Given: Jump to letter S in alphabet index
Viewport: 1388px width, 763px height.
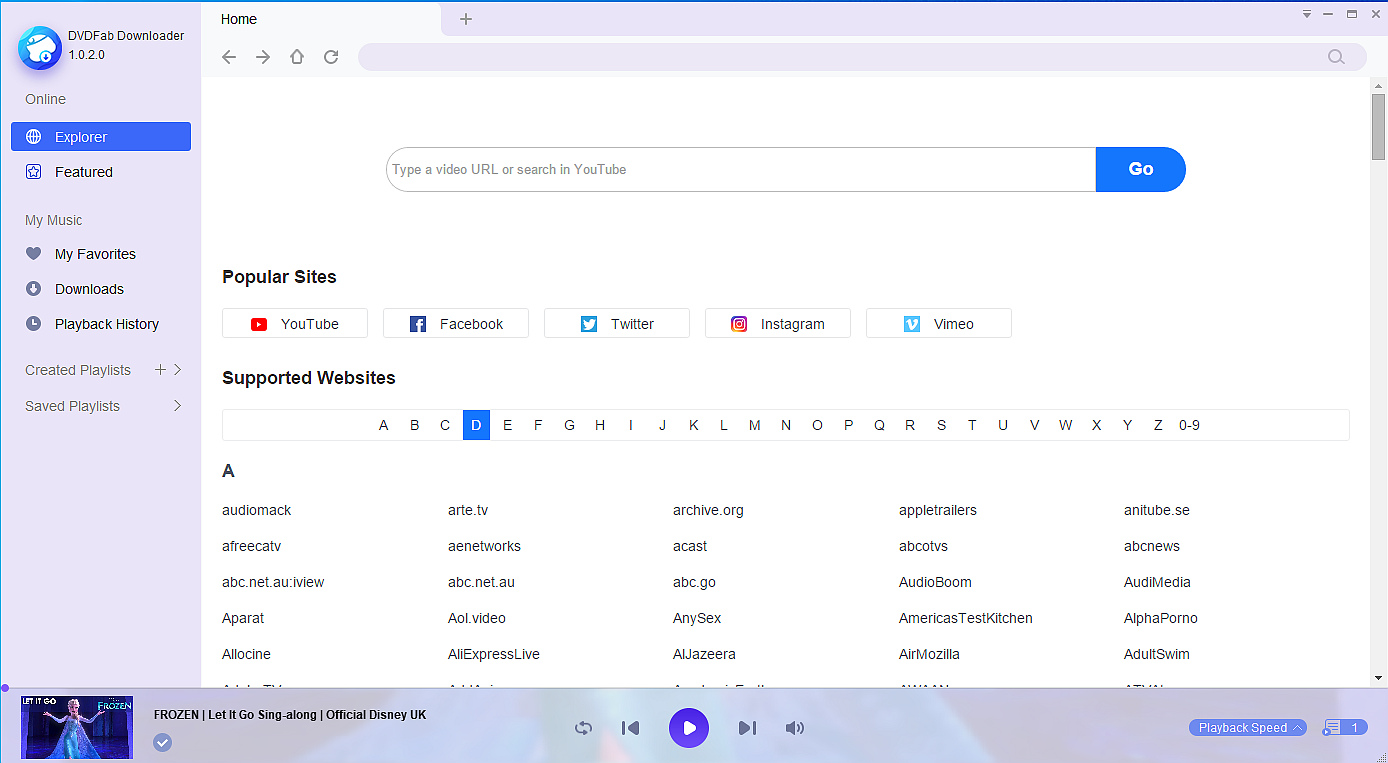Looking at the screenshot, I should 941,425.
